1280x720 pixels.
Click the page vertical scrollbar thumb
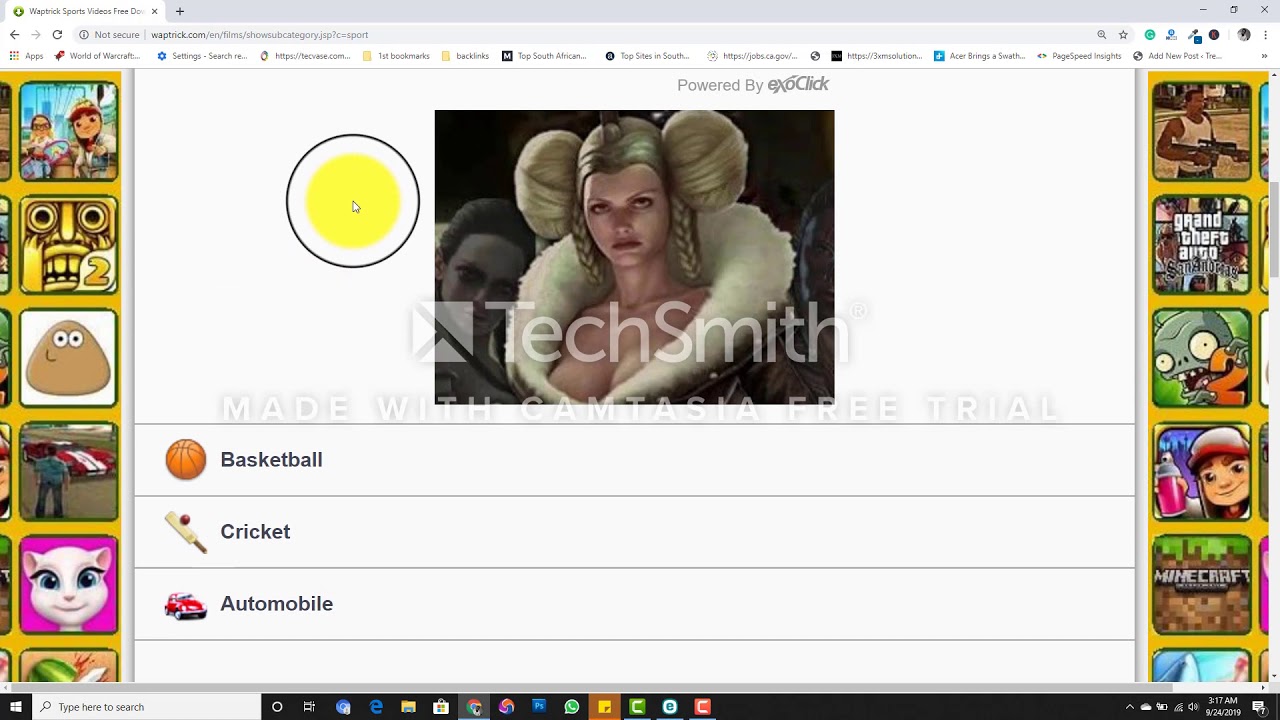tap(1274, 231)
